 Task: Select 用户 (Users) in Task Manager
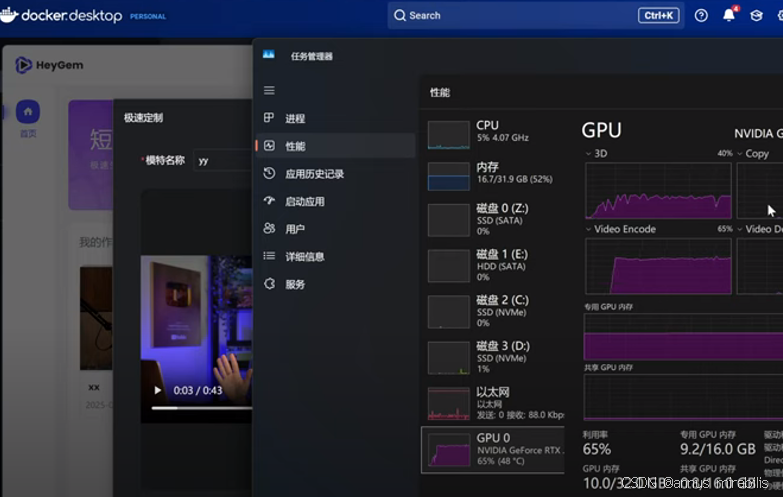294,229
